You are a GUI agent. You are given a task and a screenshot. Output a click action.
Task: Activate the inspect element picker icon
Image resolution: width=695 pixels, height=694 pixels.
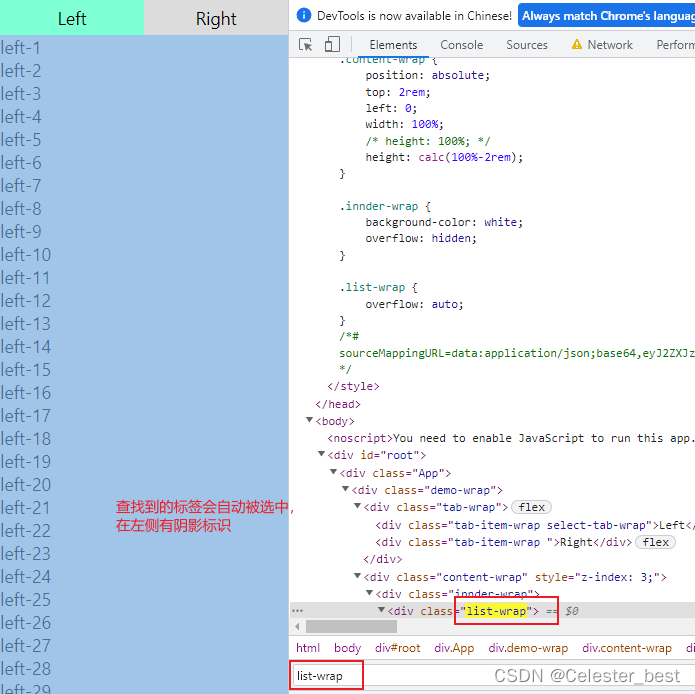coord(305,45)
